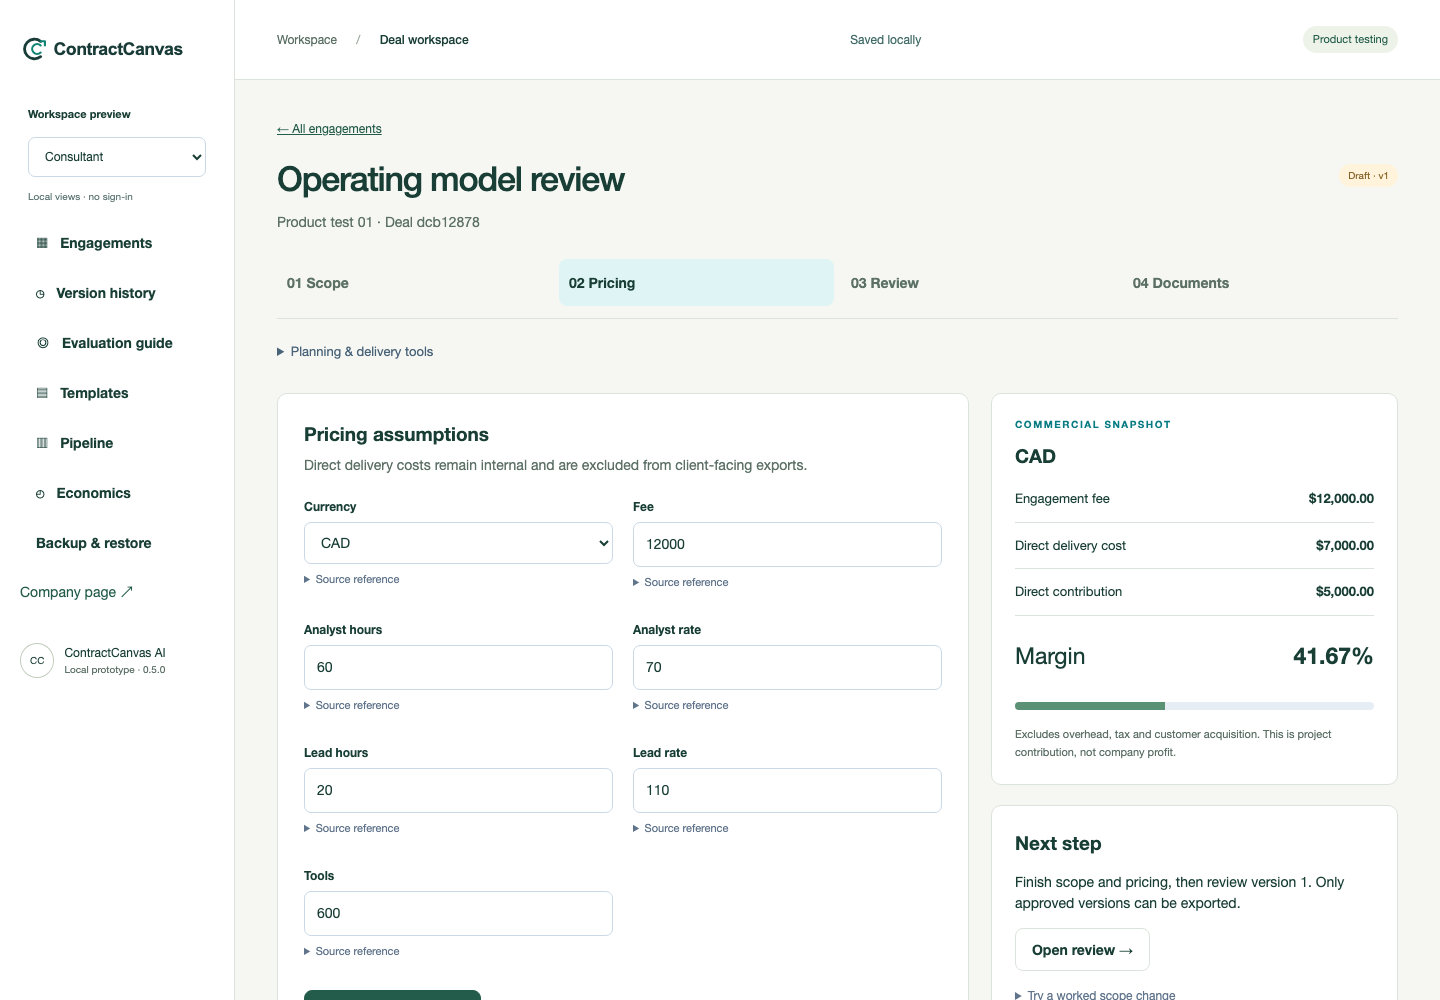1440x1000 pixels.
Task: Switch to the 01 Scope tab
Action: (414, 283)
